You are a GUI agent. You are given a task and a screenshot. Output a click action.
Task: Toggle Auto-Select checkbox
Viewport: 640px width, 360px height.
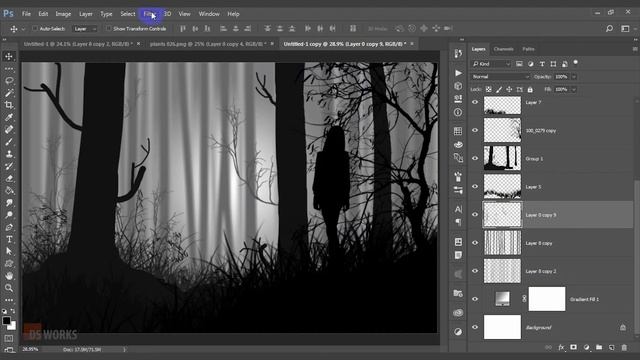tap(35, 29)
